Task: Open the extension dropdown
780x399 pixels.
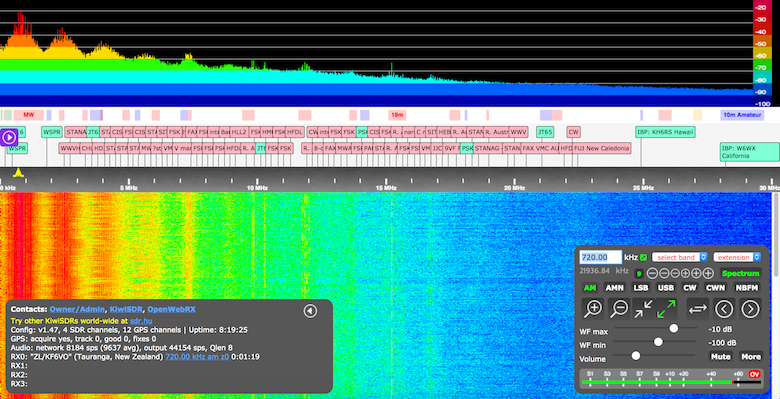Action: click(737, 257)
